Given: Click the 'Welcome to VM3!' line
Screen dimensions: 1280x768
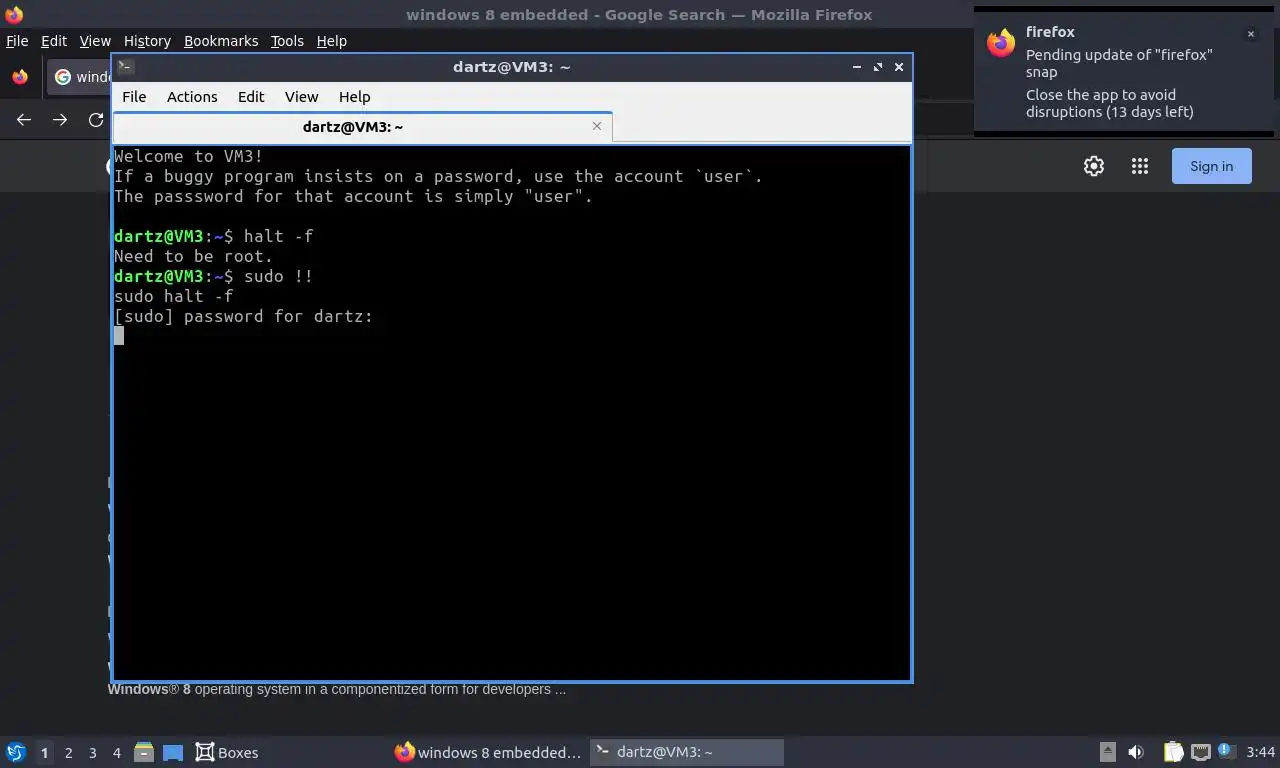Looking at the screenshot, I should (x=188, y=156).
